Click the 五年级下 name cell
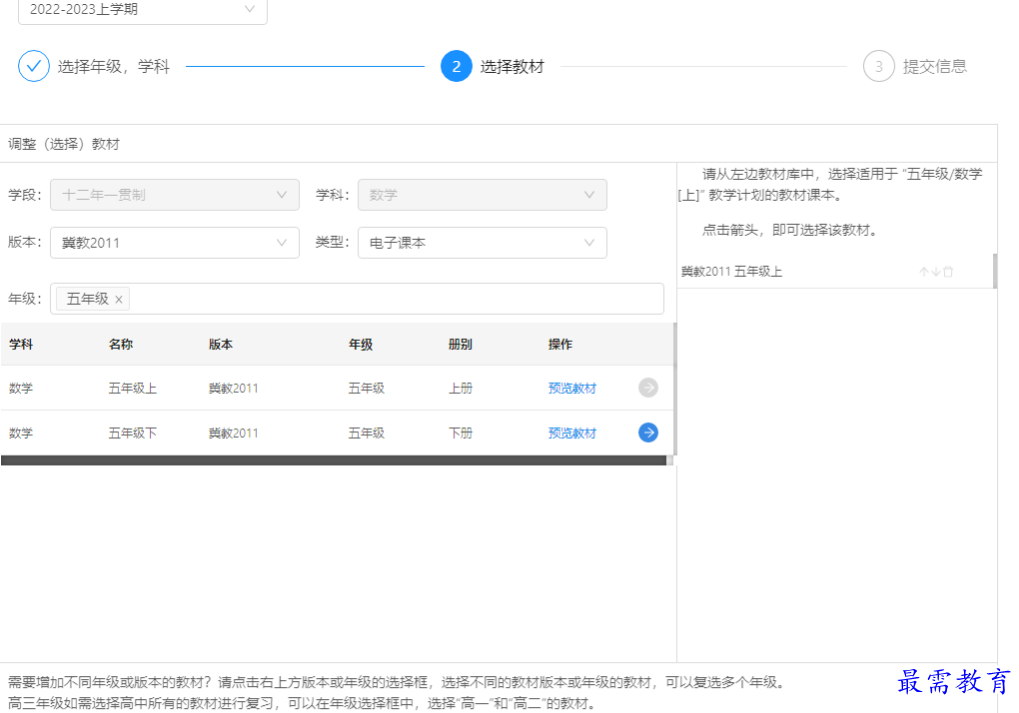This screenshot has height=713, width=1019. click(133, 433)
